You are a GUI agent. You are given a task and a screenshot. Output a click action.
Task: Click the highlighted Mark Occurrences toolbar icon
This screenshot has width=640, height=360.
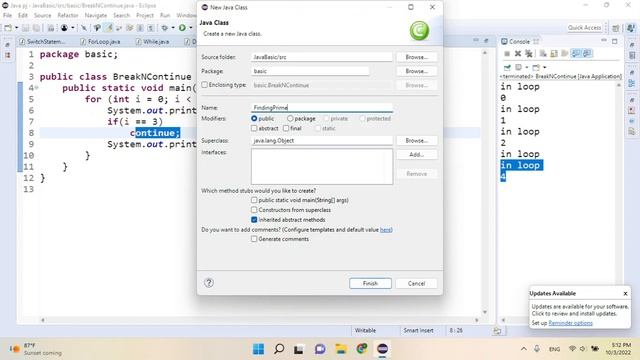[x=109, y=28]
